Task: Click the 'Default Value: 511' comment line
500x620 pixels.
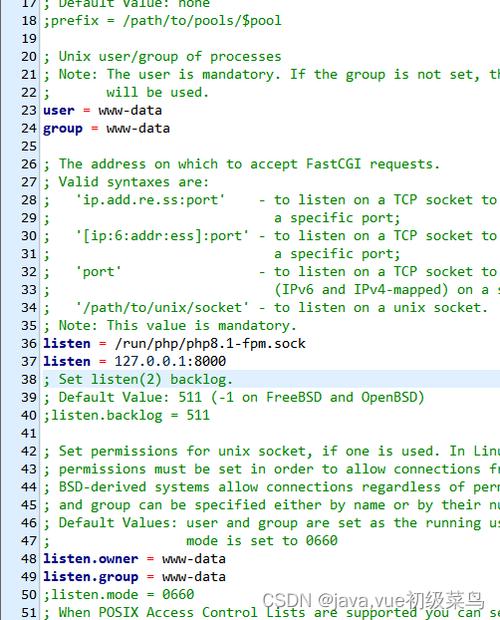Action: coord(234,397)
